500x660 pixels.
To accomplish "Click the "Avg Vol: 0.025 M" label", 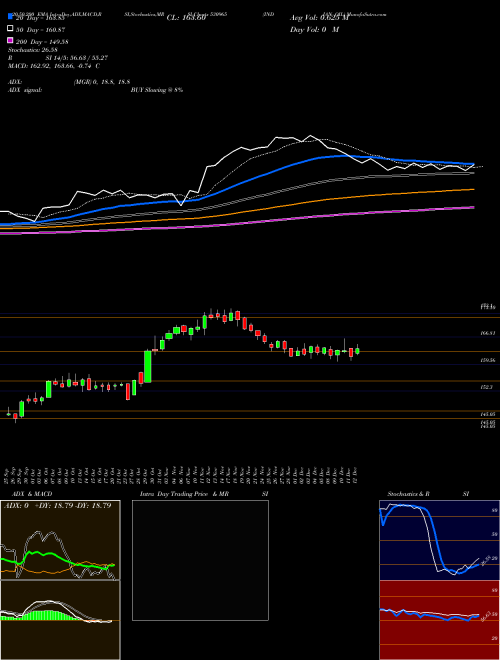I will tap(319, 18).
